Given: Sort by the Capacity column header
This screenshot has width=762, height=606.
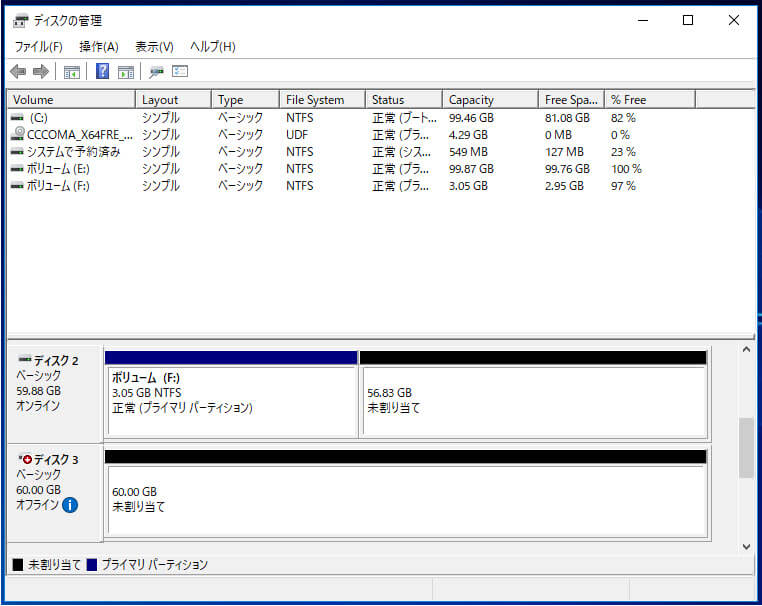Looking at the screenshot, I should (471, 100).
